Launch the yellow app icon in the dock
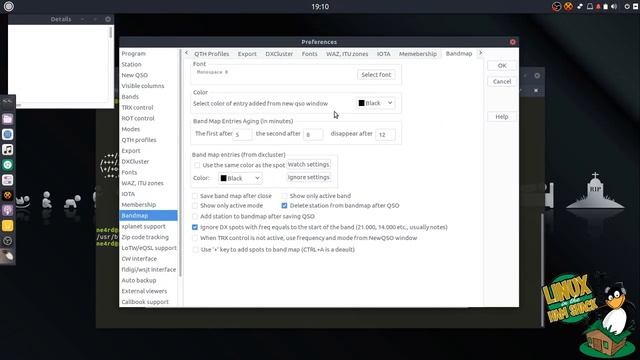 pos(7,226)
